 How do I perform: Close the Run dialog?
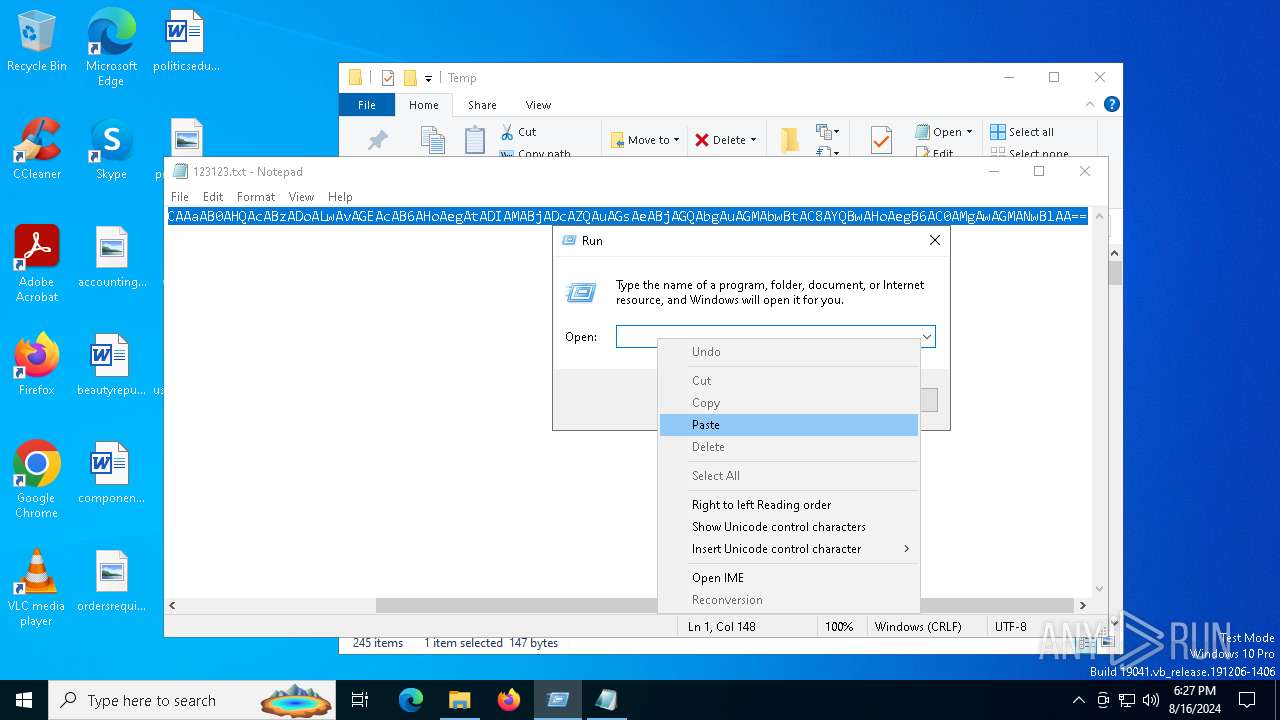coord(935,240)
